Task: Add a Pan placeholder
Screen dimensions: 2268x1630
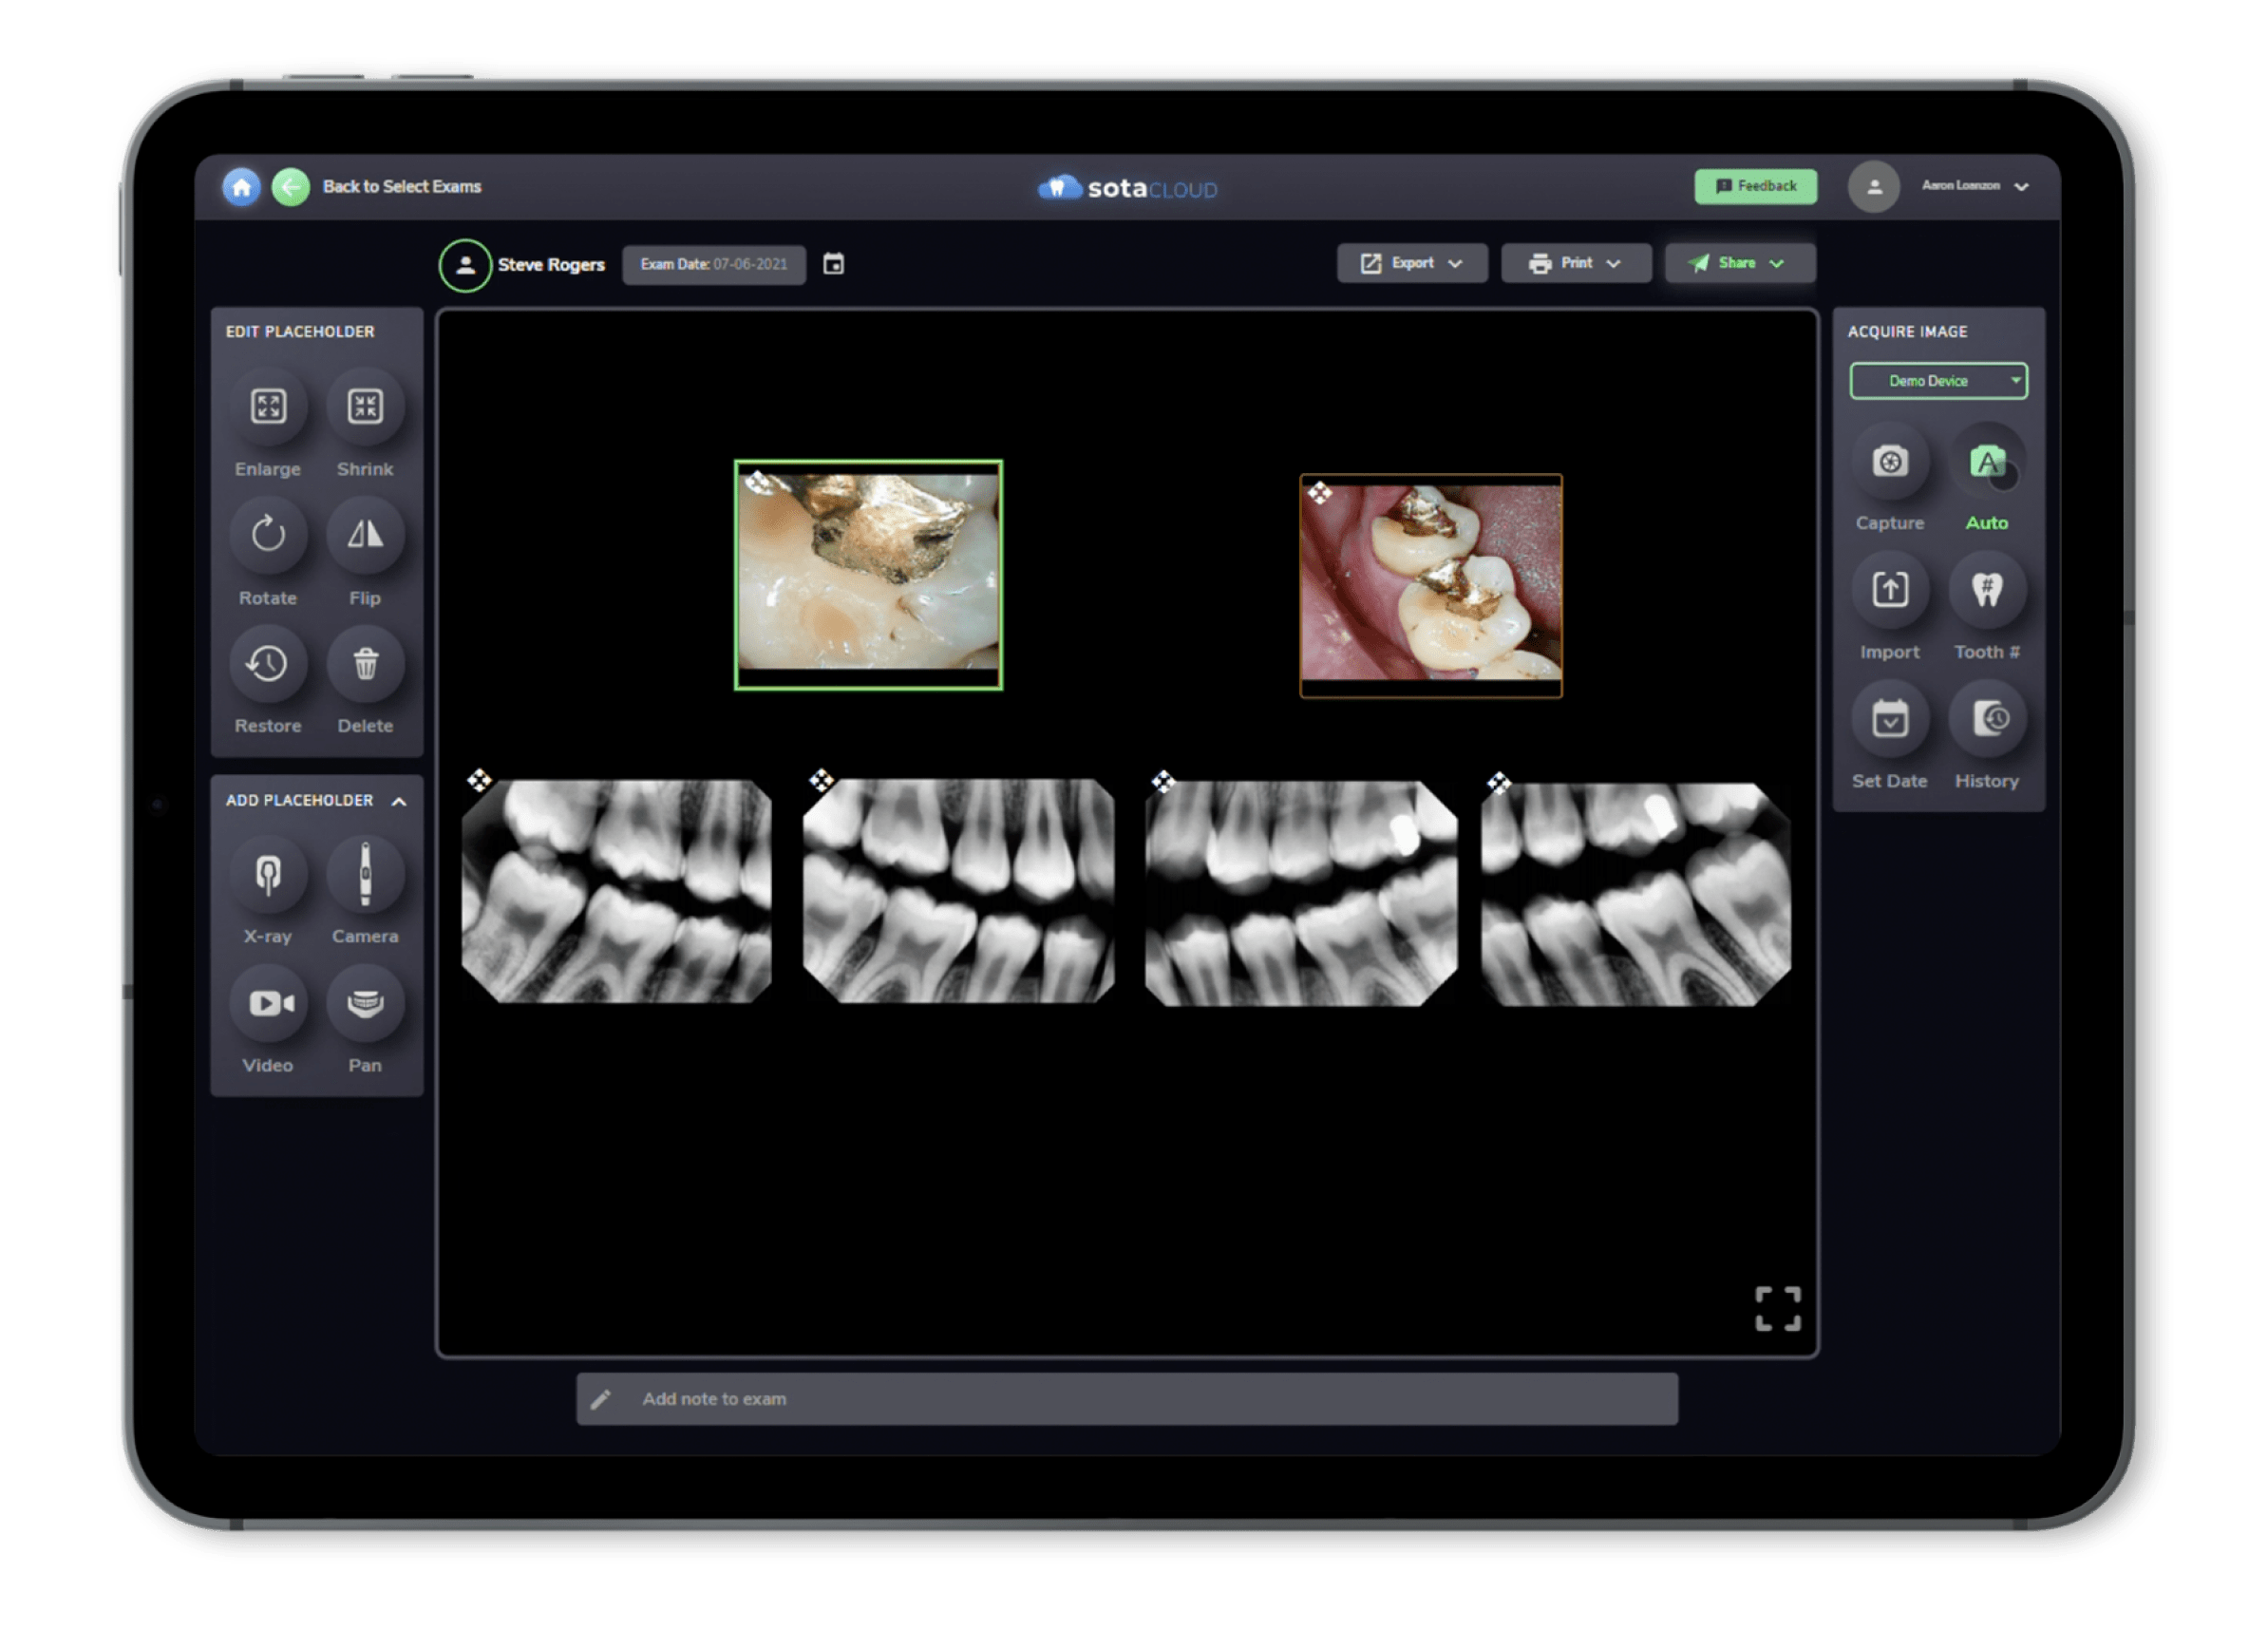Action: [x=365, y=1001]
